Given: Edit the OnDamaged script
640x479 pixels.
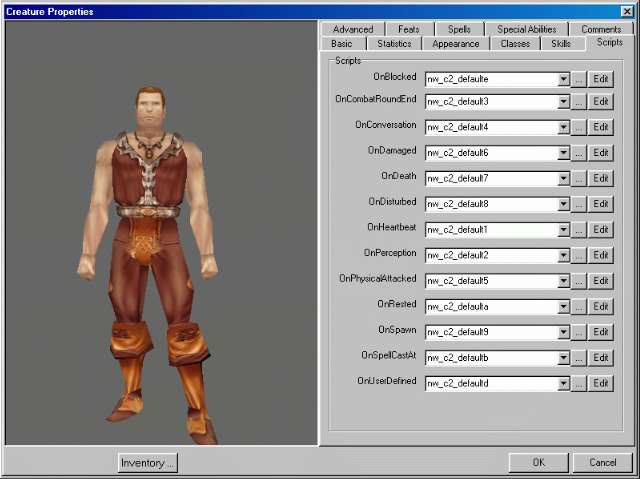Looking at the screenshot, I should pyautogui.click(x=601, y=153).
